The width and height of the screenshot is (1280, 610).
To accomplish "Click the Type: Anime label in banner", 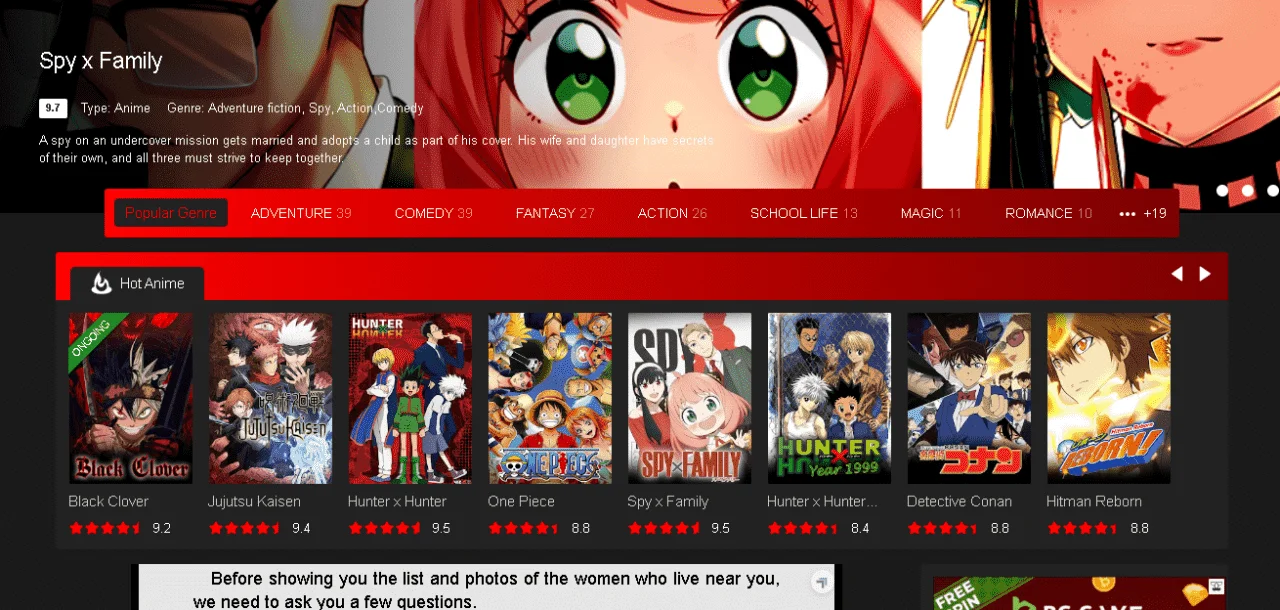I will [116, 108].
